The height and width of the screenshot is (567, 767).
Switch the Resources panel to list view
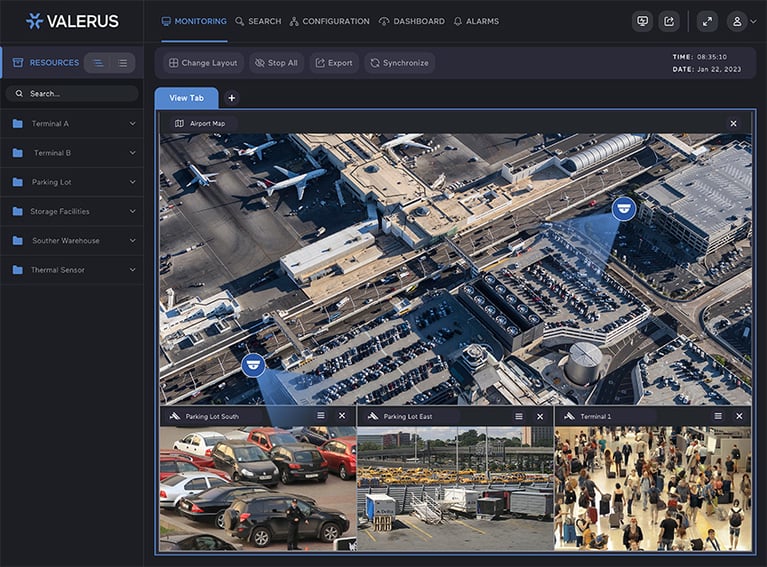(x=122, y=63)
